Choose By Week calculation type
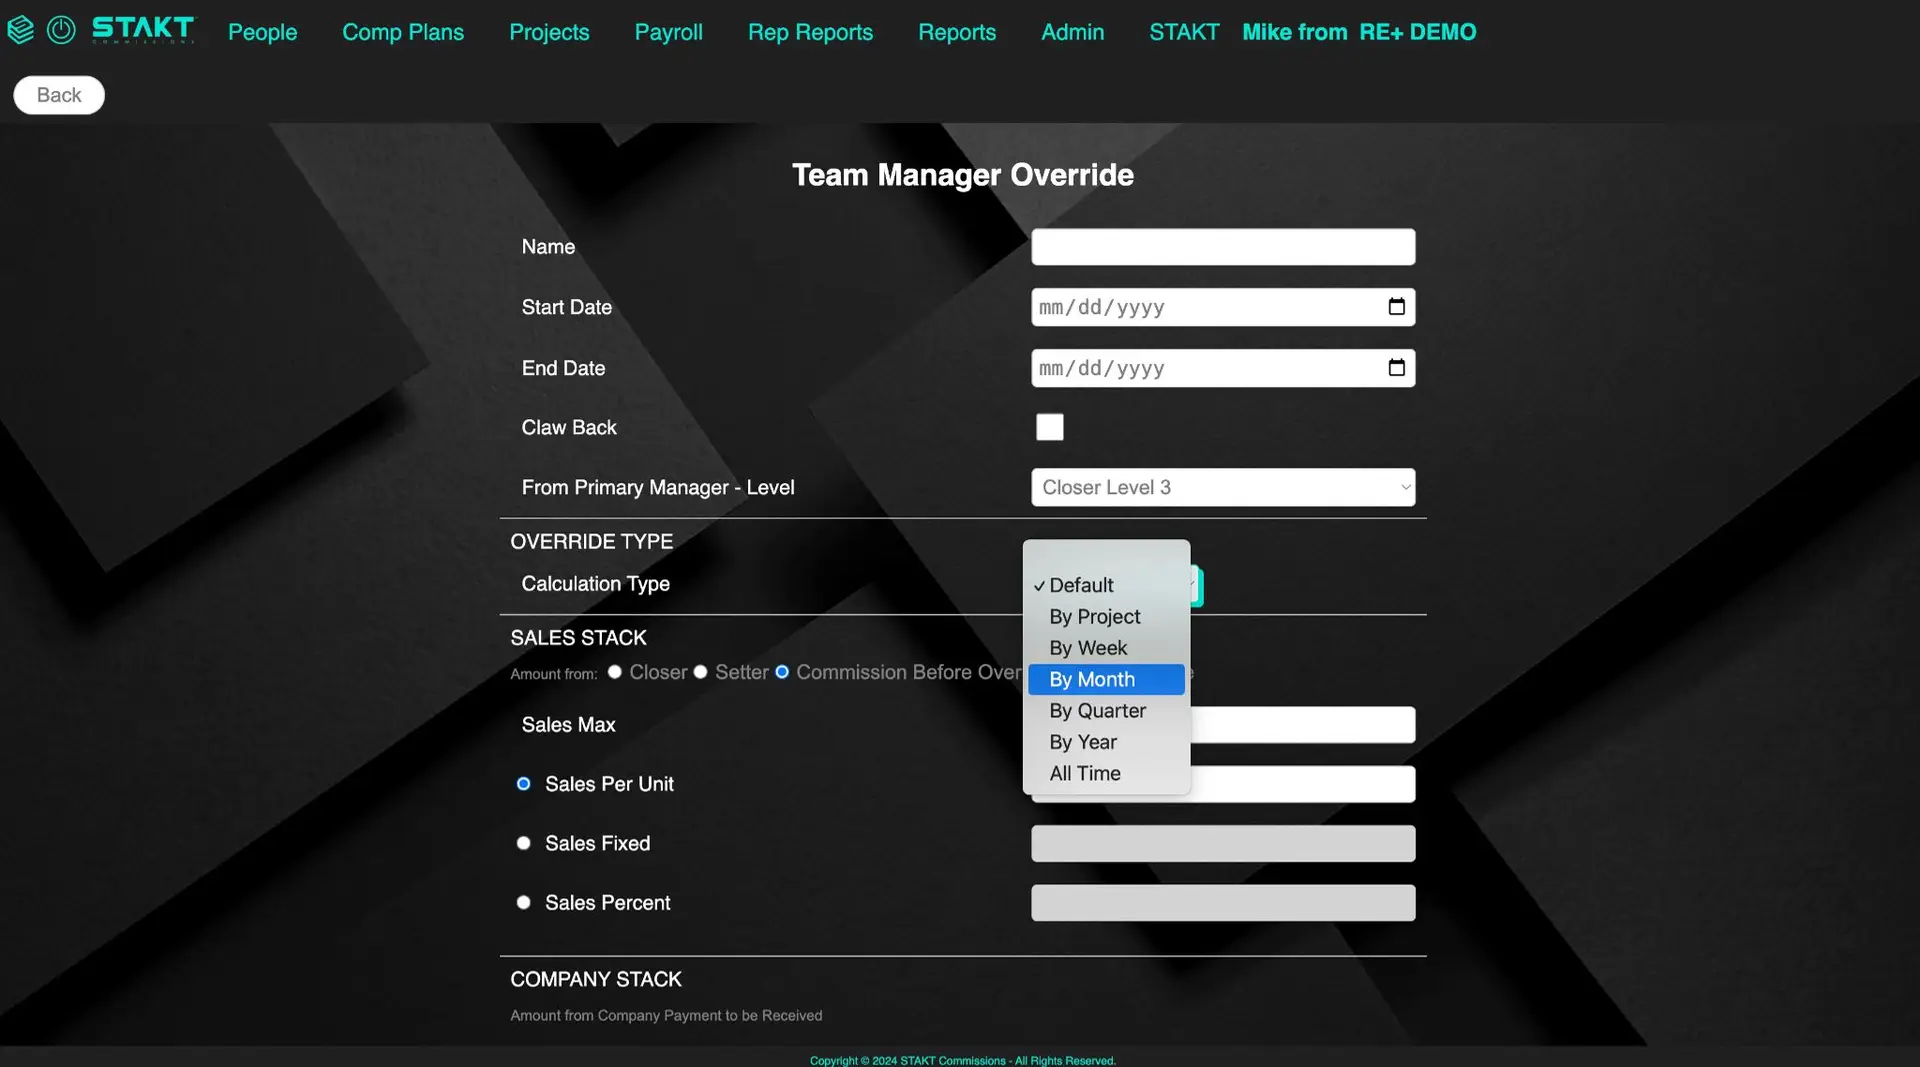This screenshot has width=1920, height=1067. tap(1106, 648)
